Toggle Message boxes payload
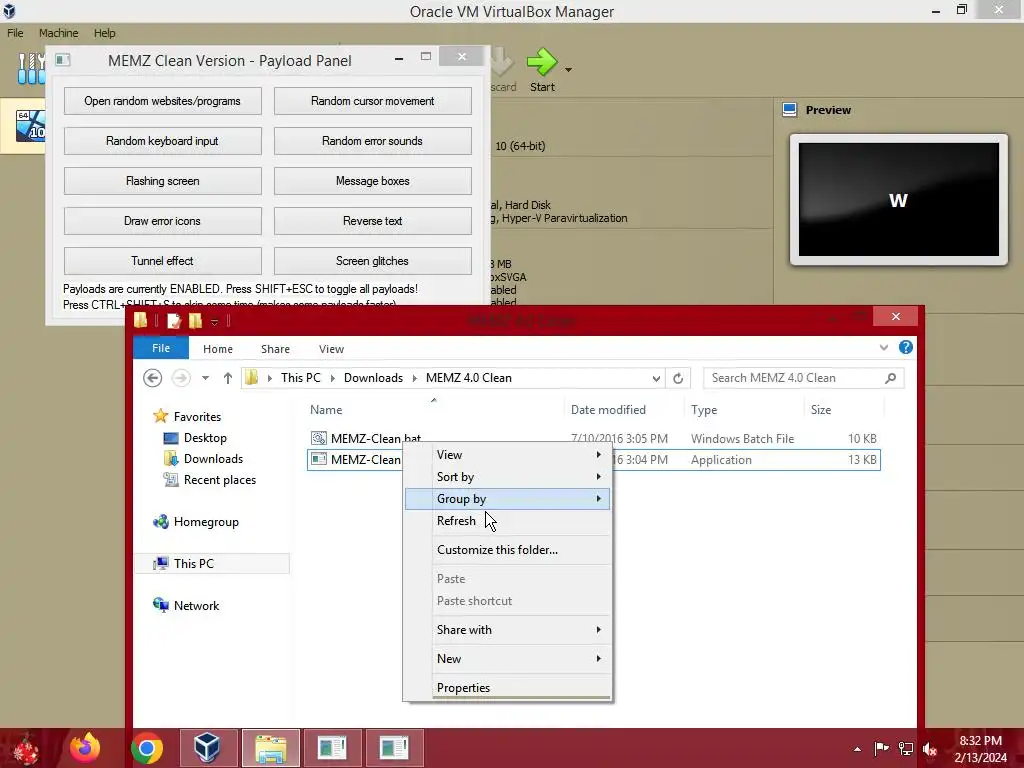The width and height of the screenshot is (1024, 768). [372, 181]
